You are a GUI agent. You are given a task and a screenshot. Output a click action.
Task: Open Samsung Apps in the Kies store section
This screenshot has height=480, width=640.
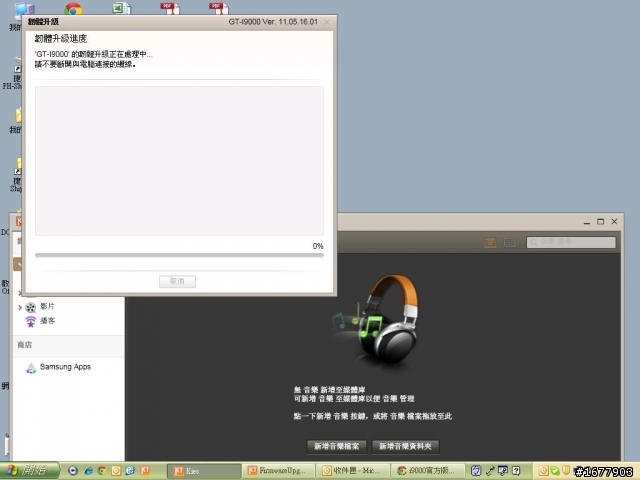[65, 367]
